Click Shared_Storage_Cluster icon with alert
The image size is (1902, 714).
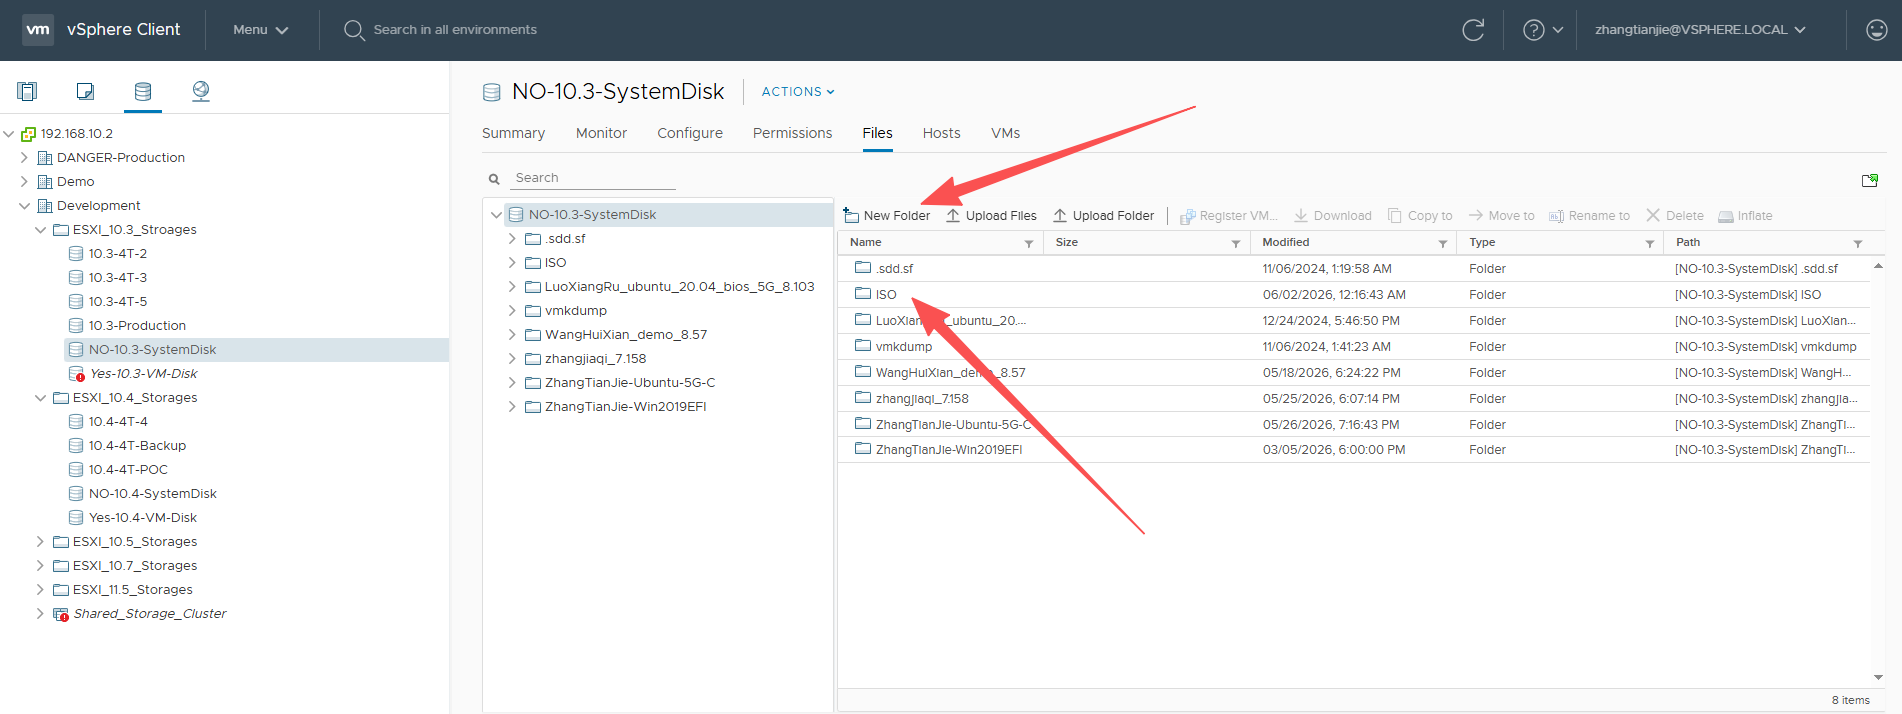[60, 614]
